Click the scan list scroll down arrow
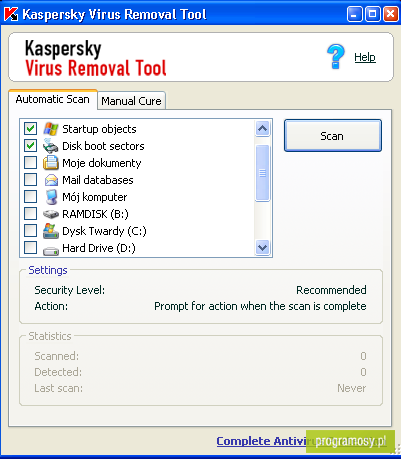 click(x=263, y=248)
